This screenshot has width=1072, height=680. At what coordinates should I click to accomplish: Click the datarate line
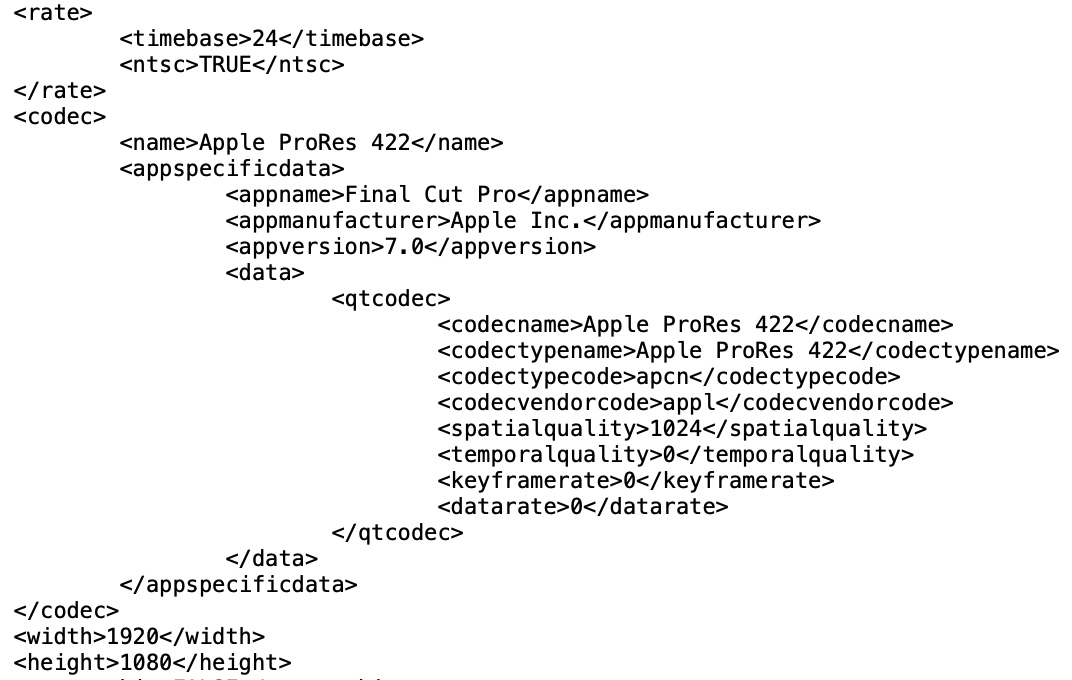tap(583, 507)
